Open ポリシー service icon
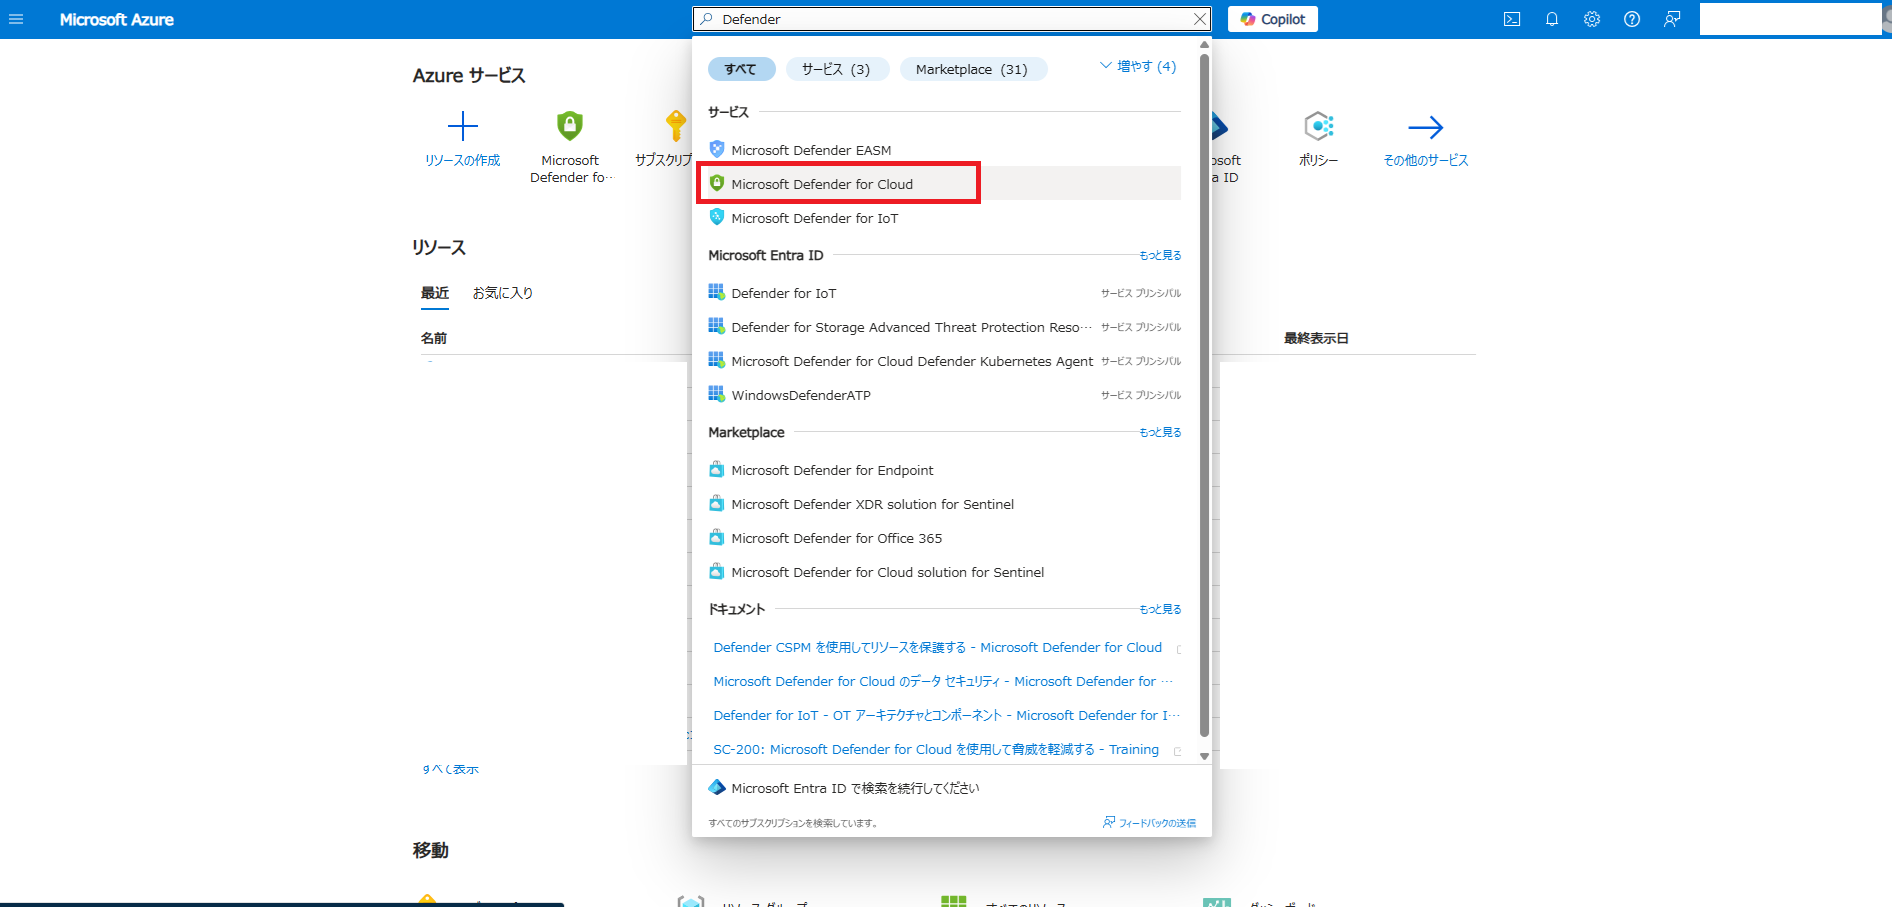 tap(1318, 126)
